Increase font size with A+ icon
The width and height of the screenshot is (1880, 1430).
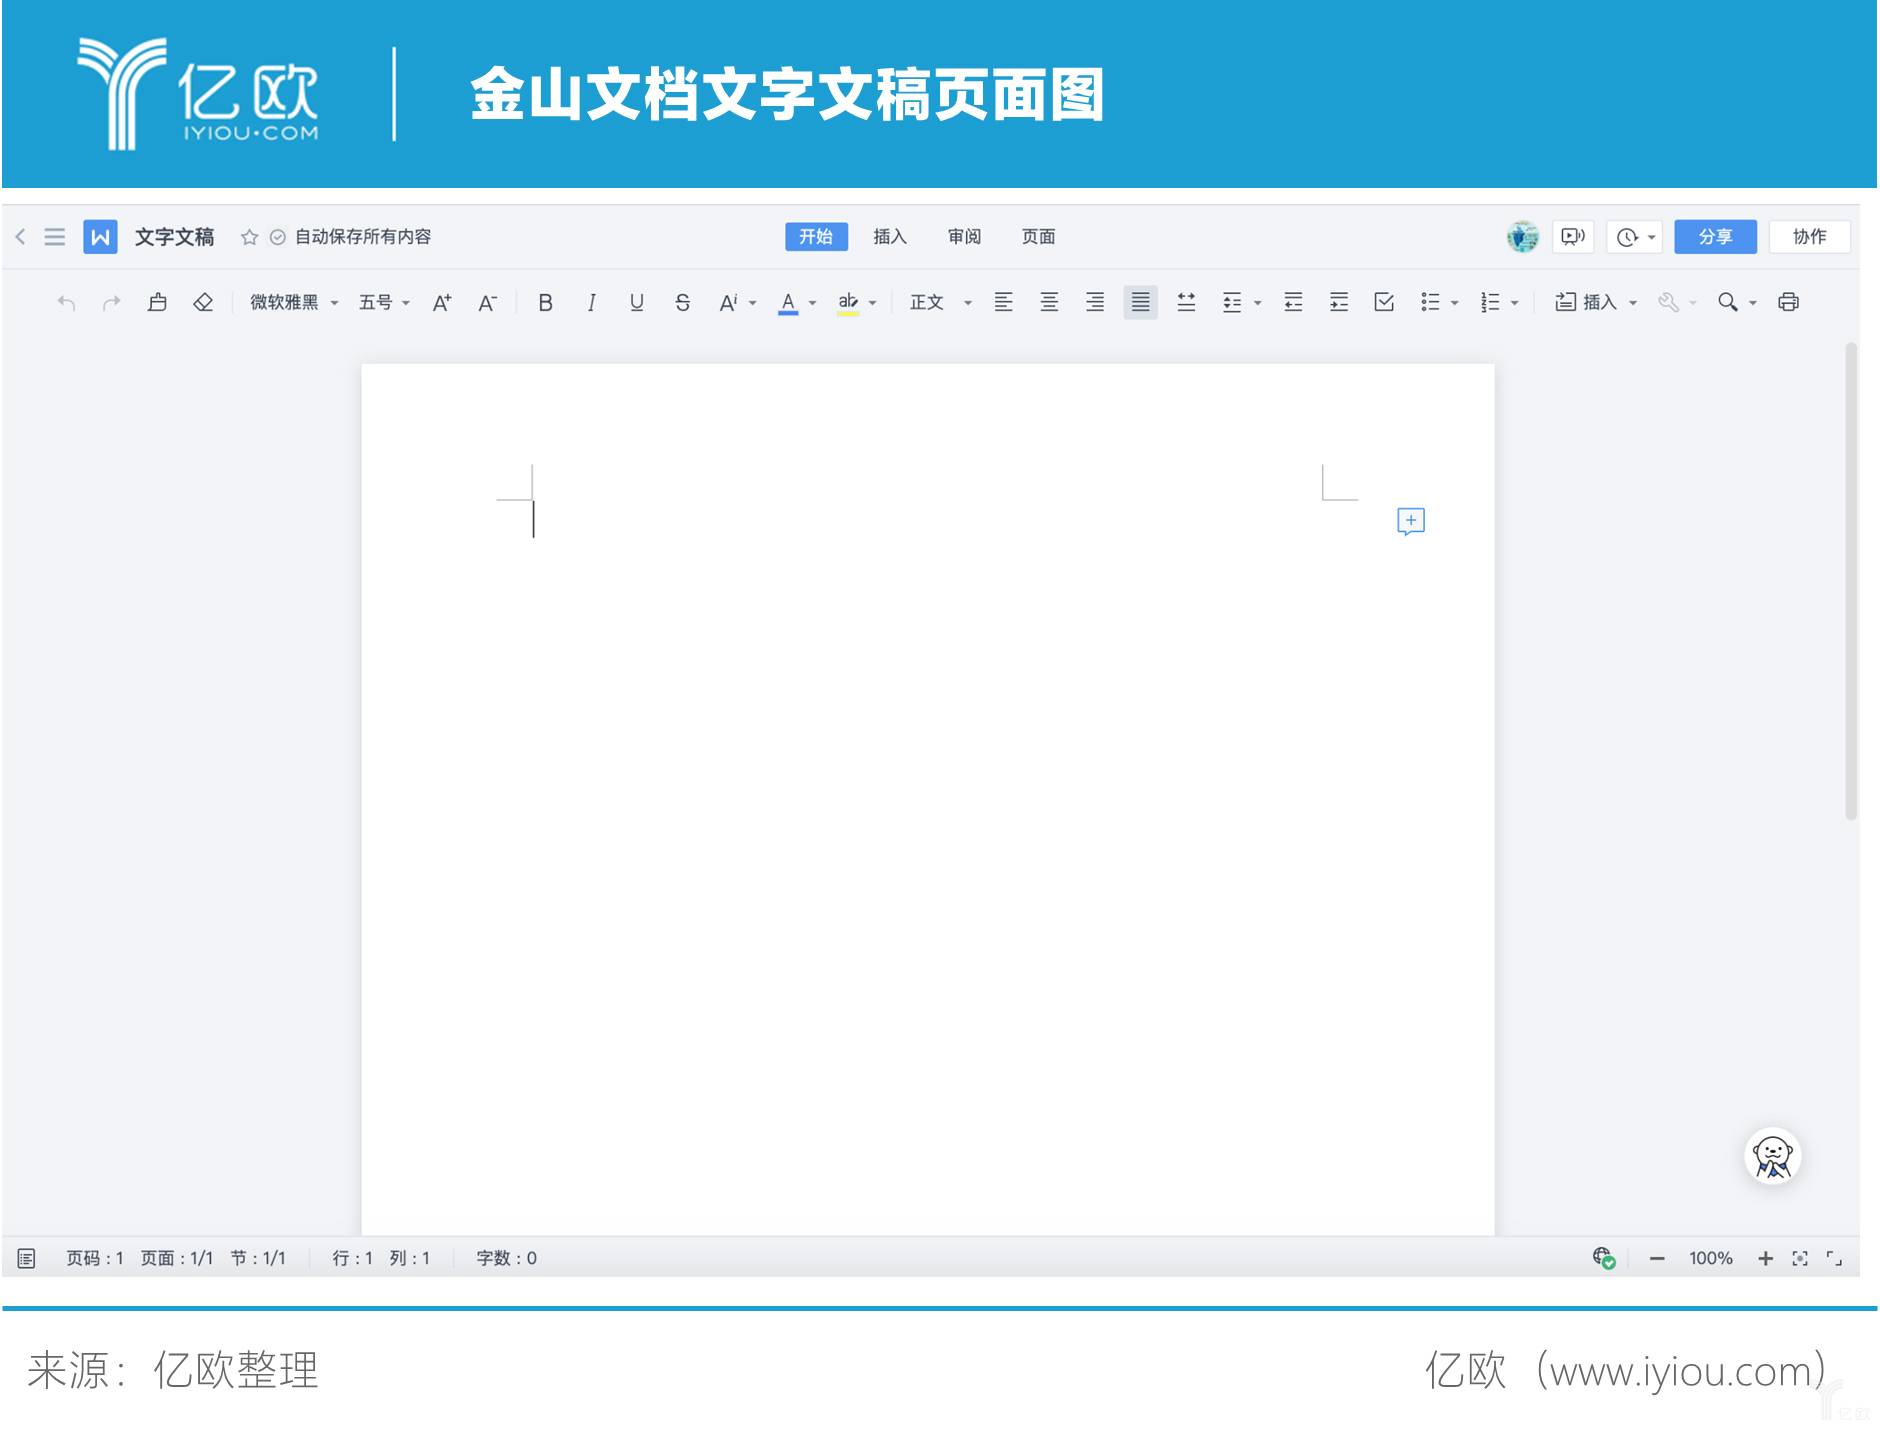click(x=442, y=302)
